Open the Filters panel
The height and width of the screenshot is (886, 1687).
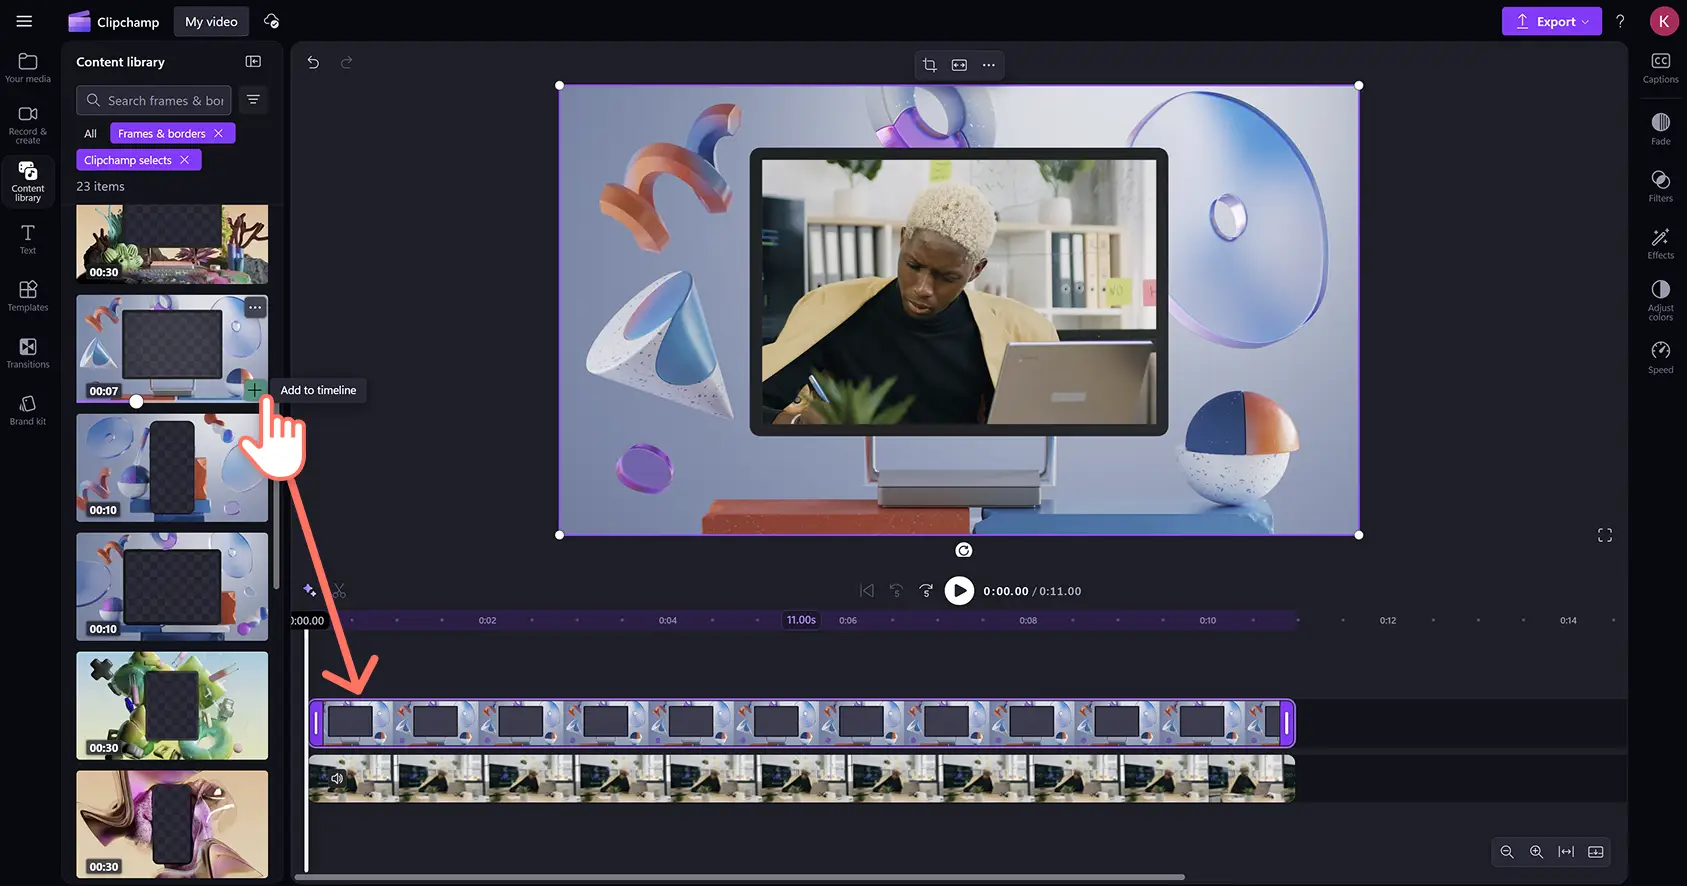[x=1660, y=186]
